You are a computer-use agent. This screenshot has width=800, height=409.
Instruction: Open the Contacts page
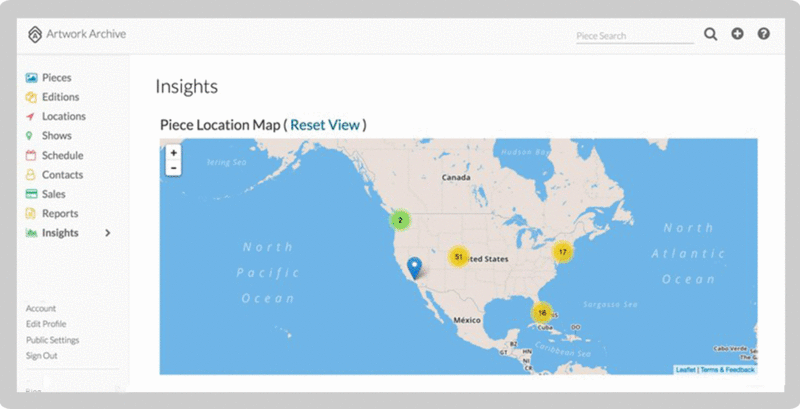(62, 175)
